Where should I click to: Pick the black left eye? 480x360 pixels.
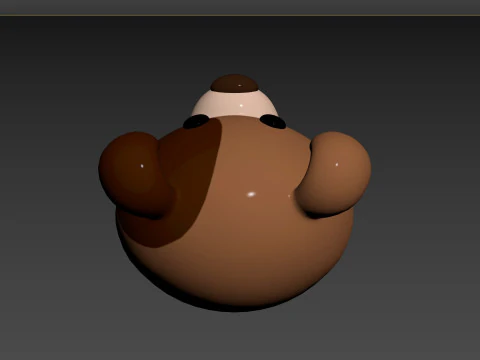pos(195,122)
